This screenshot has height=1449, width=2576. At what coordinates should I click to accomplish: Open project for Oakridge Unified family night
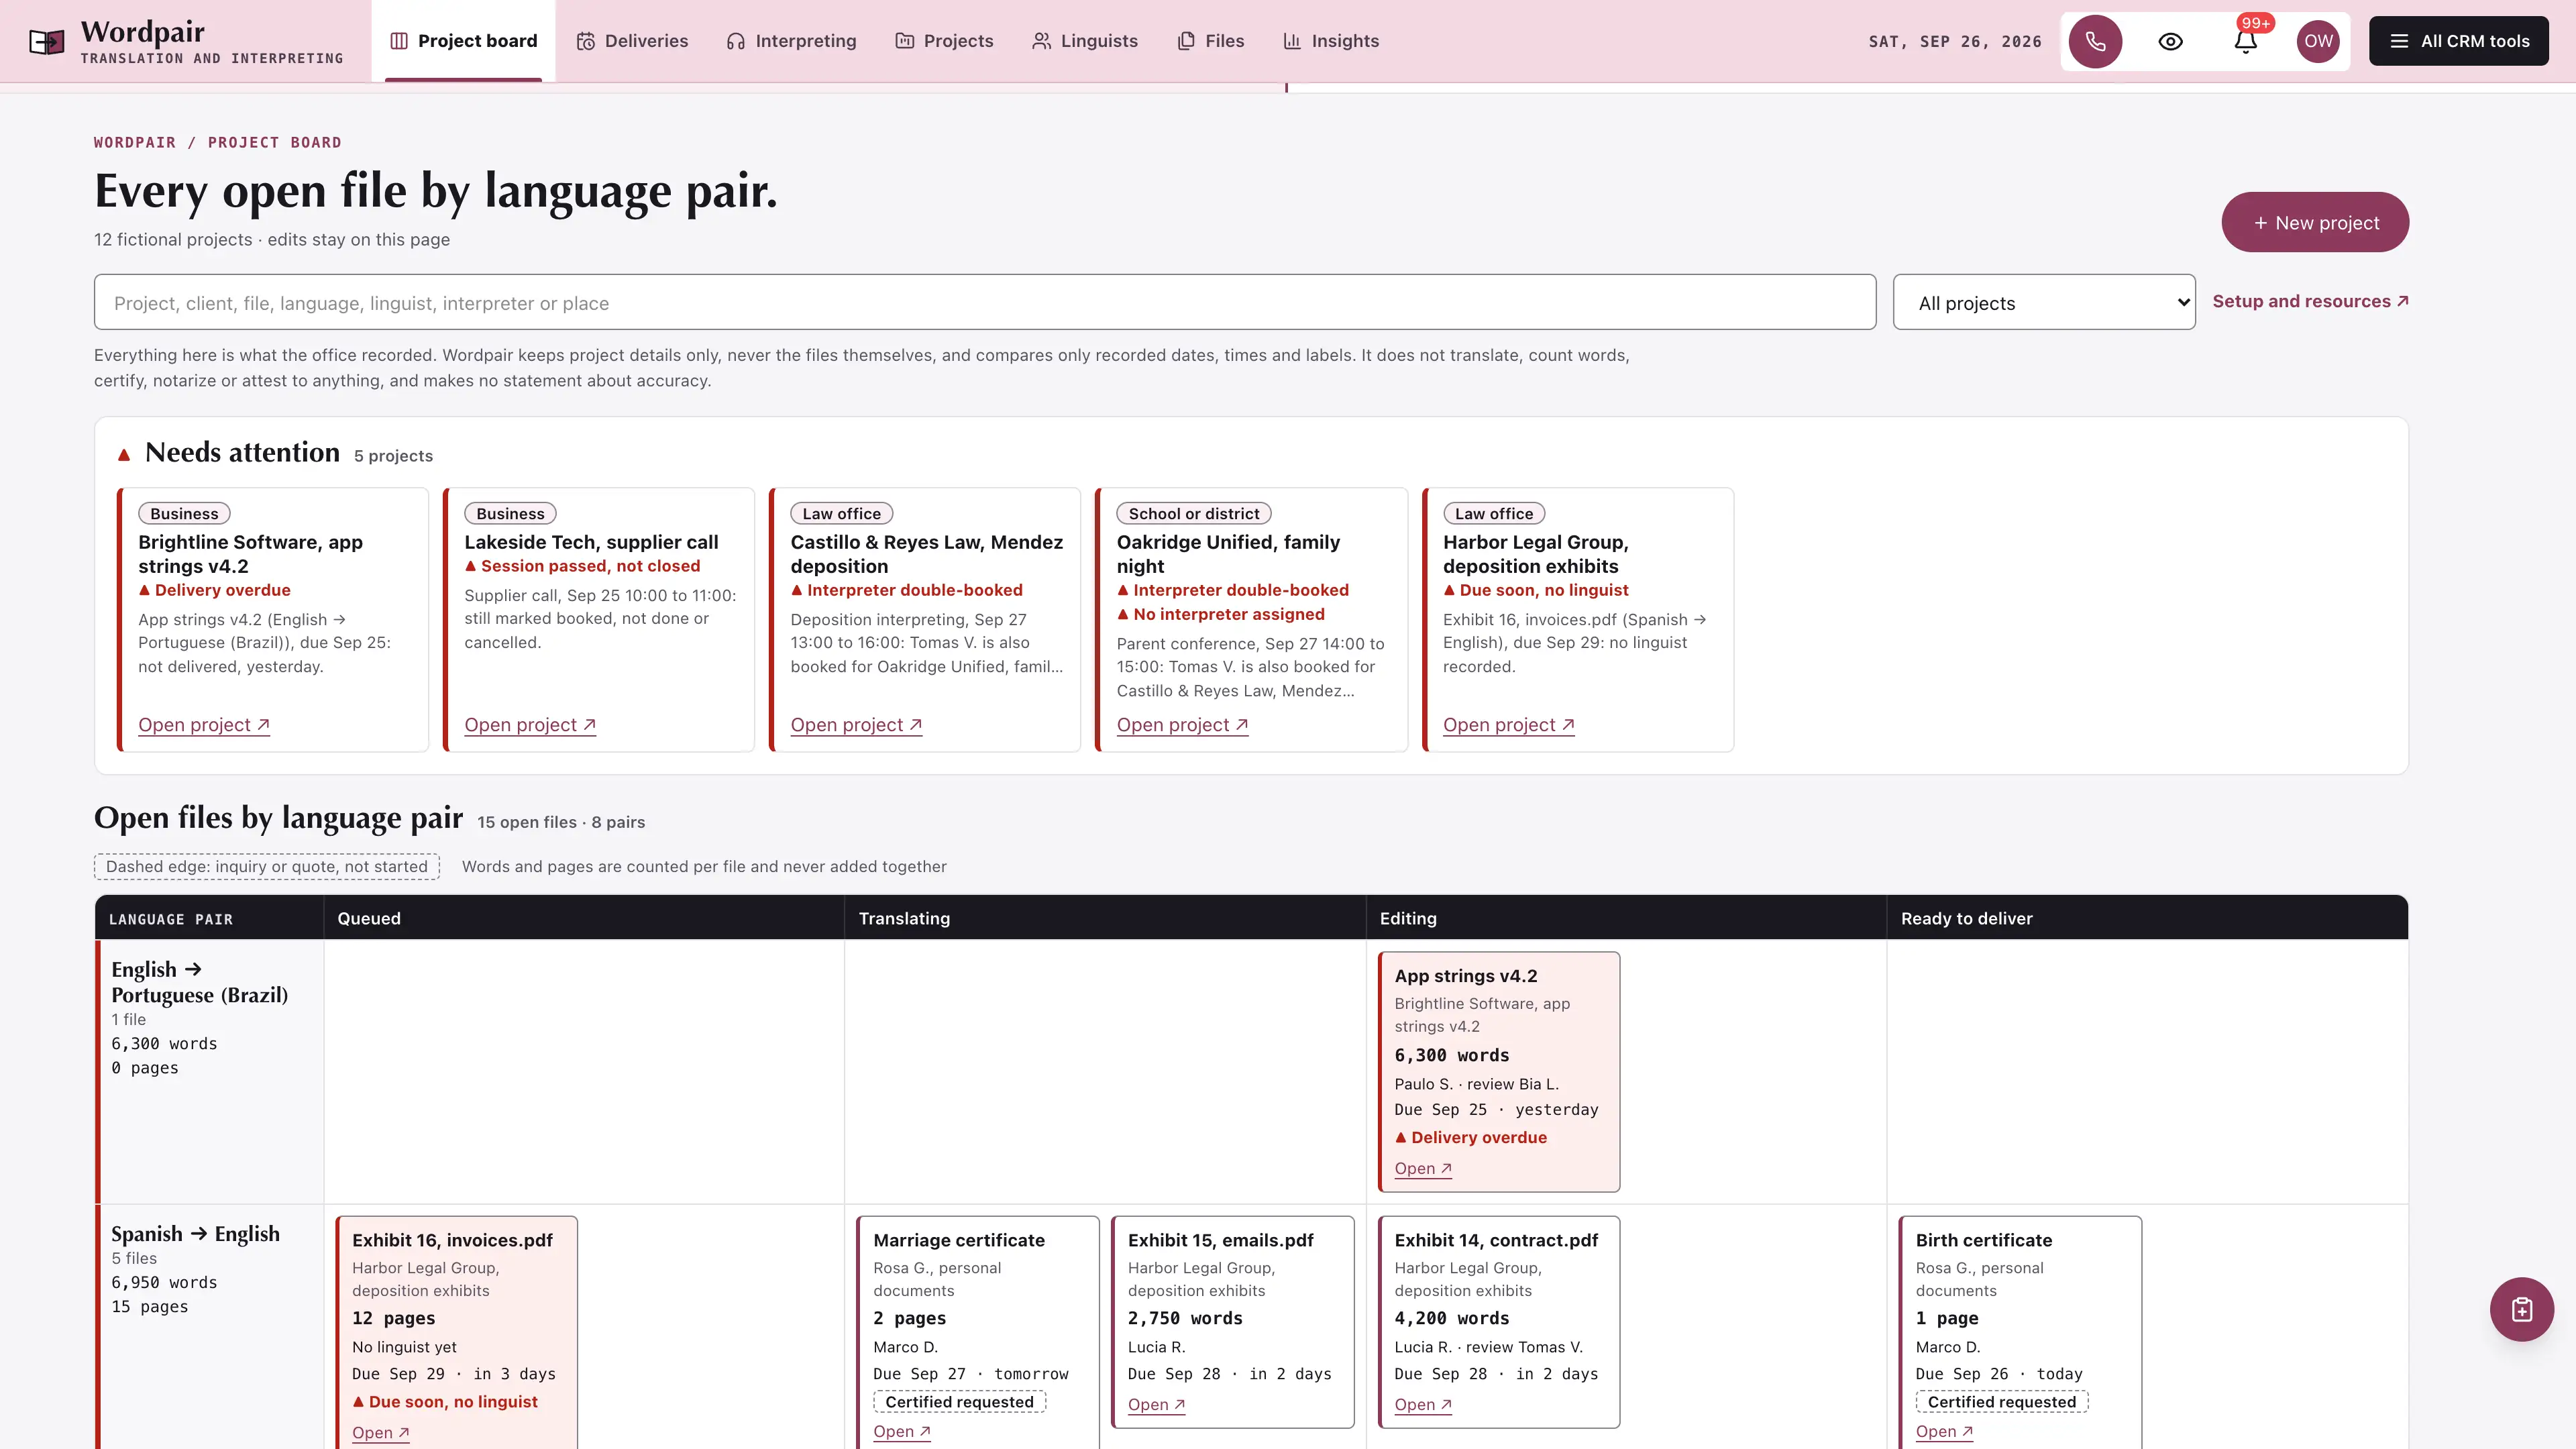[x=1182, y=725]
